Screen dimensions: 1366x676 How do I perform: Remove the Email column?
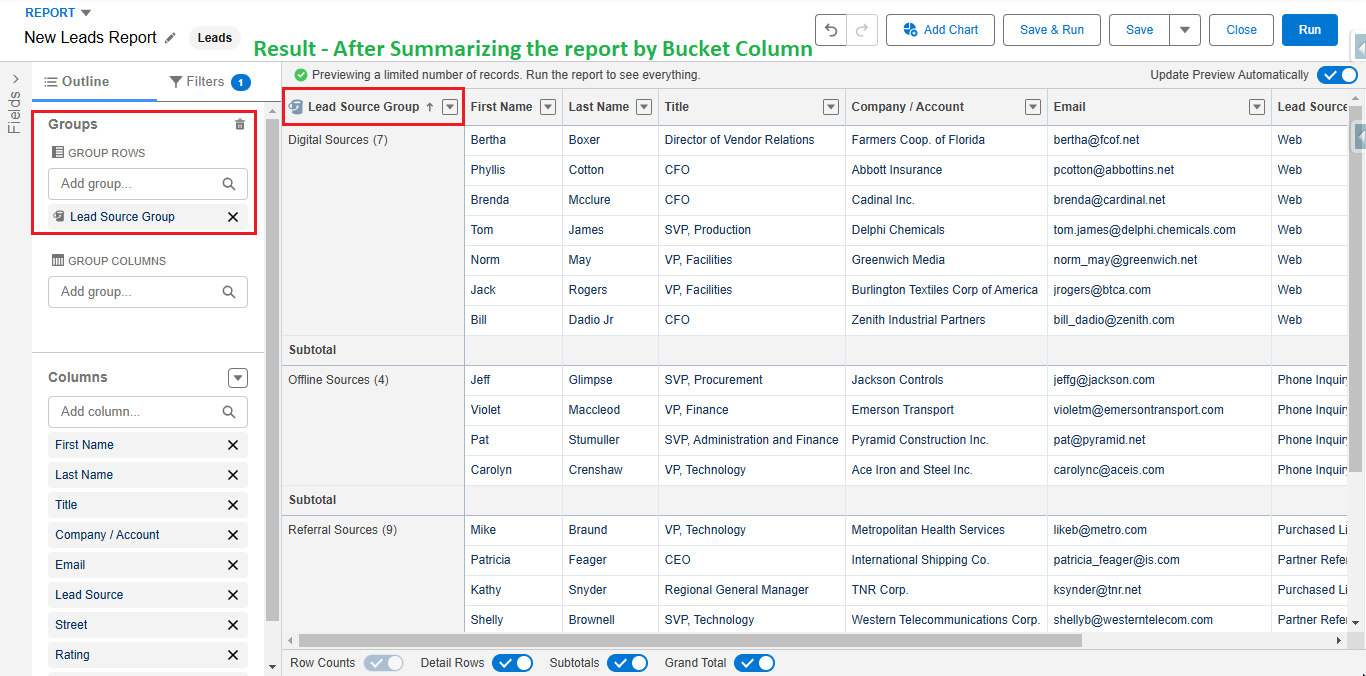[232, 564]
